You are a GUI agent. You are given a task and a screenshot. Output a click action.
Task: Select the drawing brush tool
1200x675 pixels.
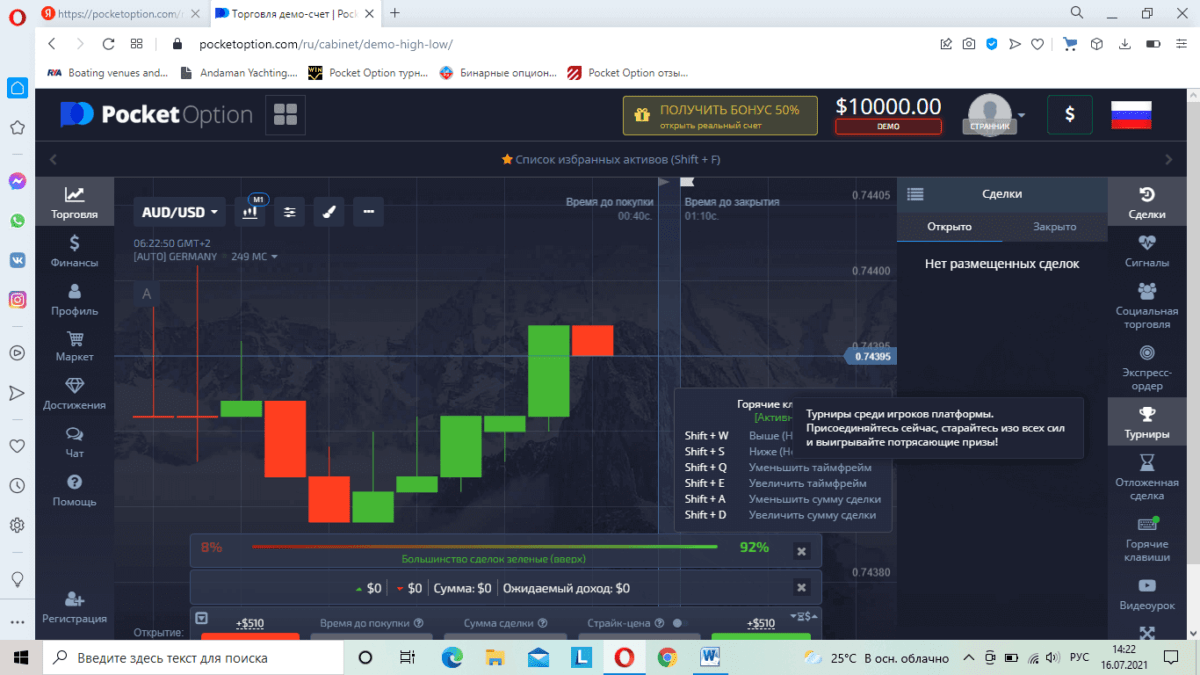pyautogui.click(x=329, y=212)
